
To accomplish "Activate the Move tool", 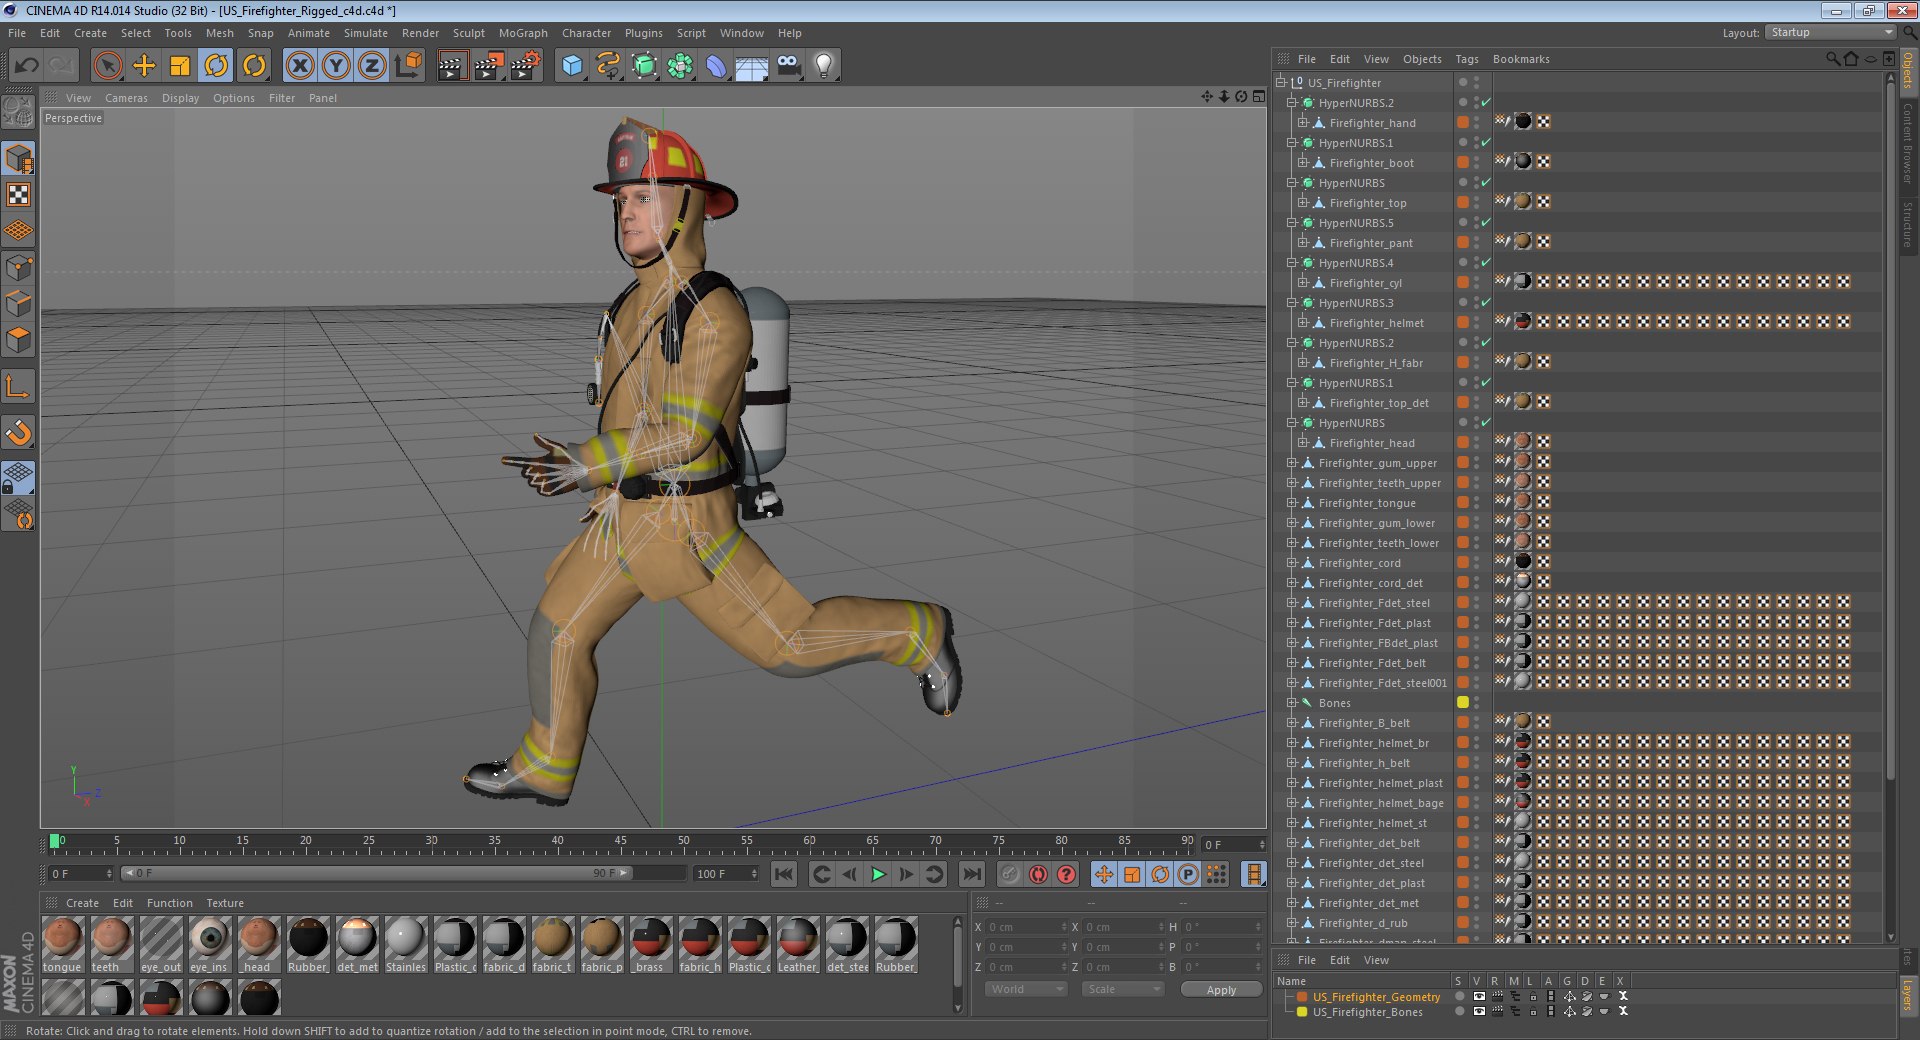I will click(144, 66).
